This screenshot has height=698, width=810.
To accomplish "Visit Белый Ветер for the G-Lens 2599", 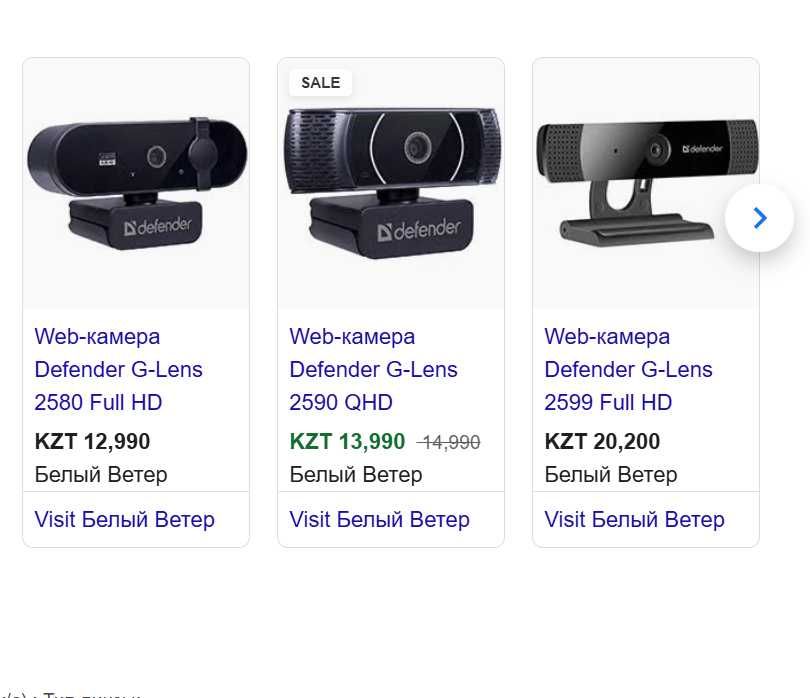I will 634,520.
